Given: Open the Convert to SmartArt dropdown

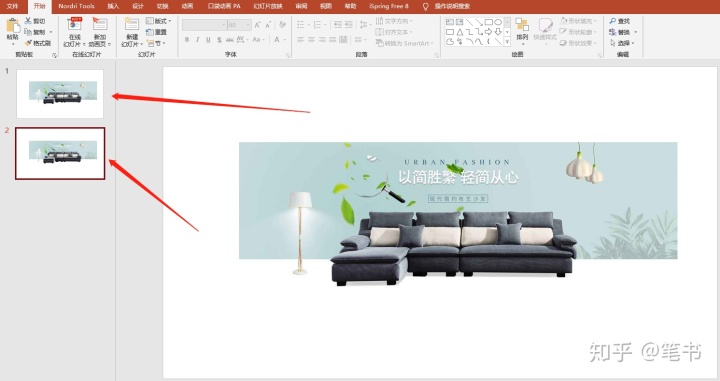Looking at the screenshot, I should (x=405, y=43).
